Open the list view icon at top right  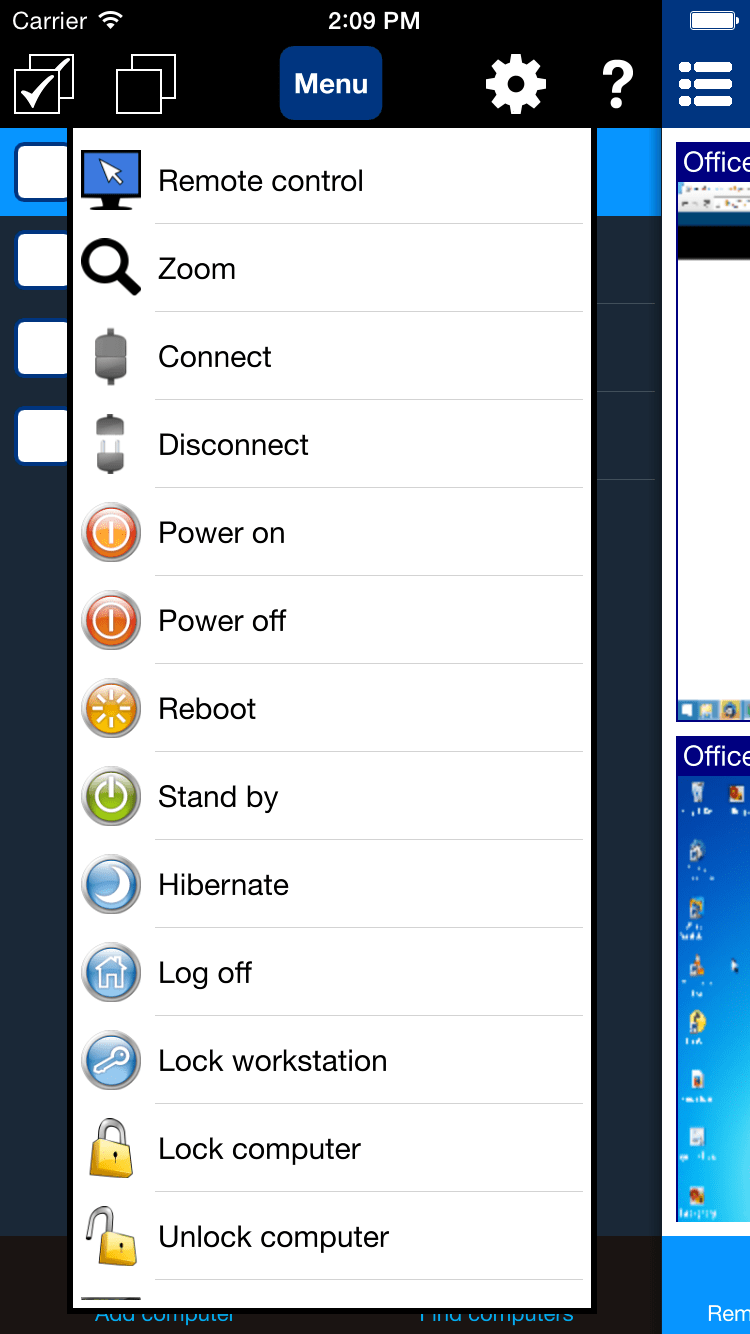(705, 84)
